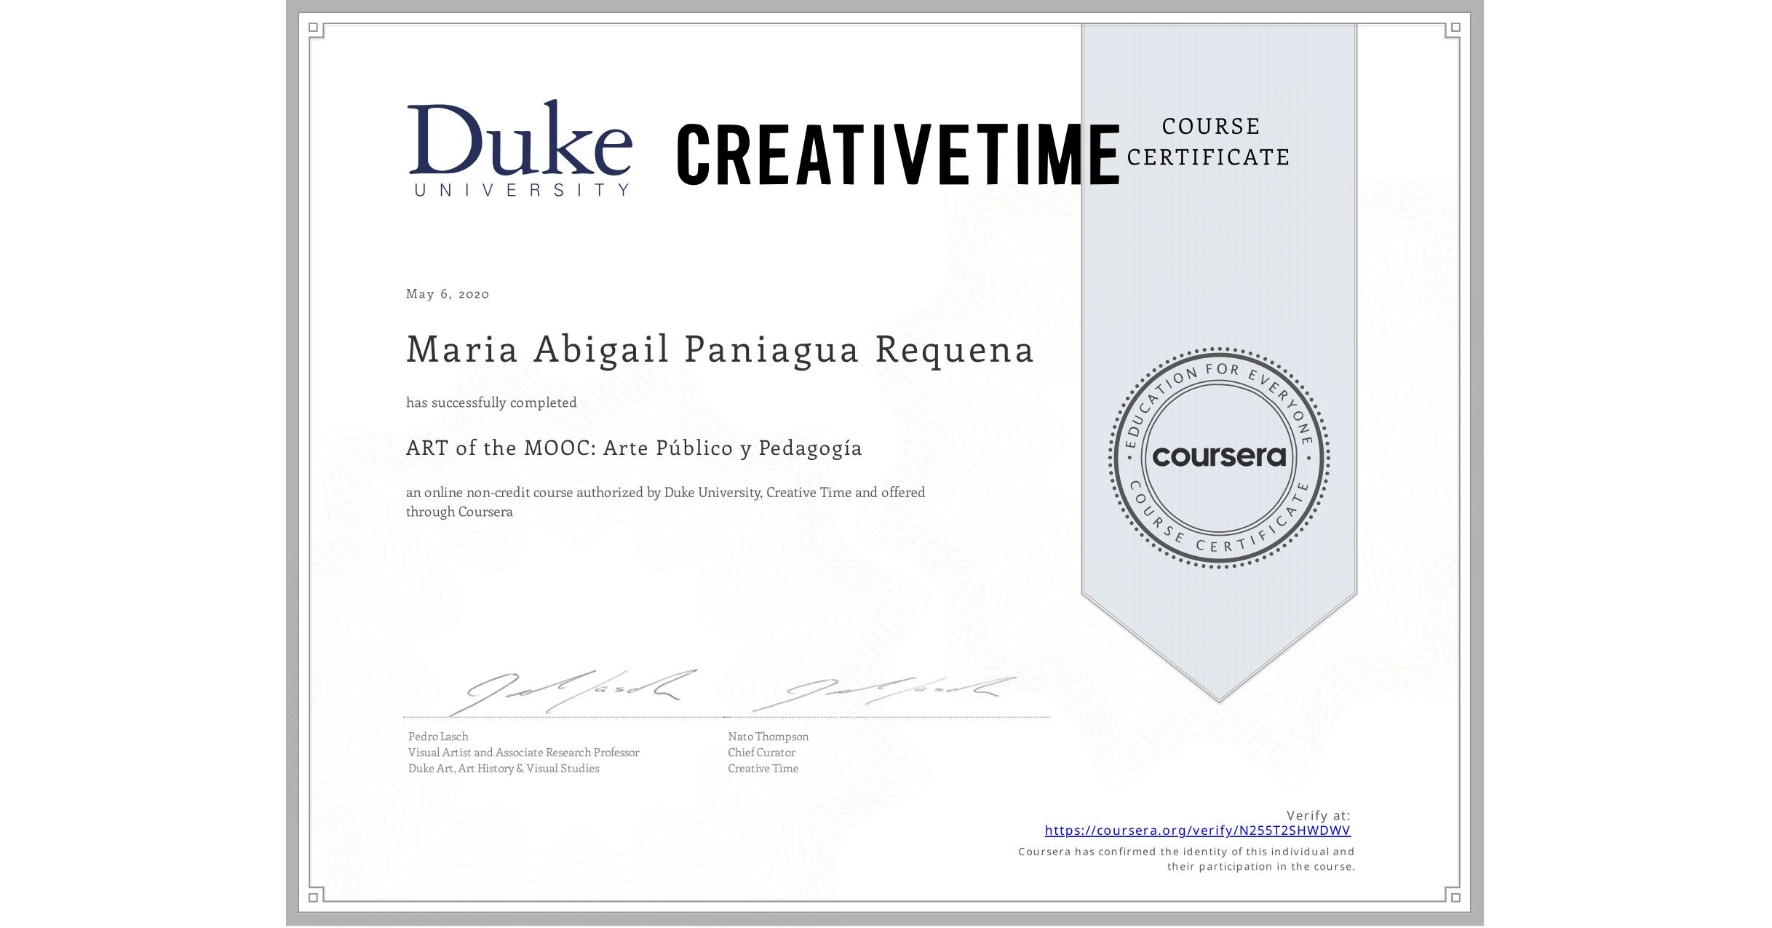Click the CREATIVETIME logo
Viewport: 1772px width, 928px height.
tap(898, 150)
